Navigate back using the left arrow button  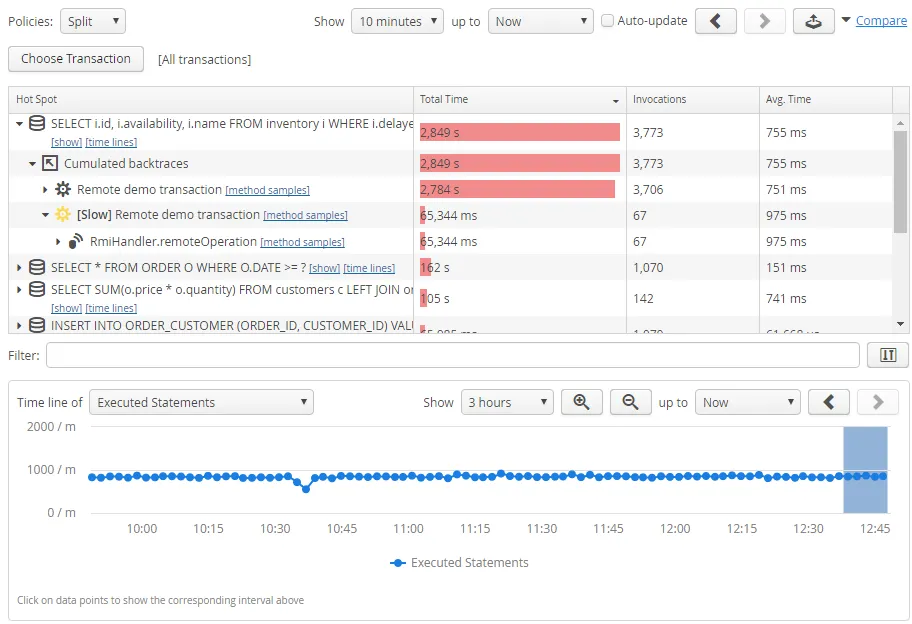pos(717,20)
